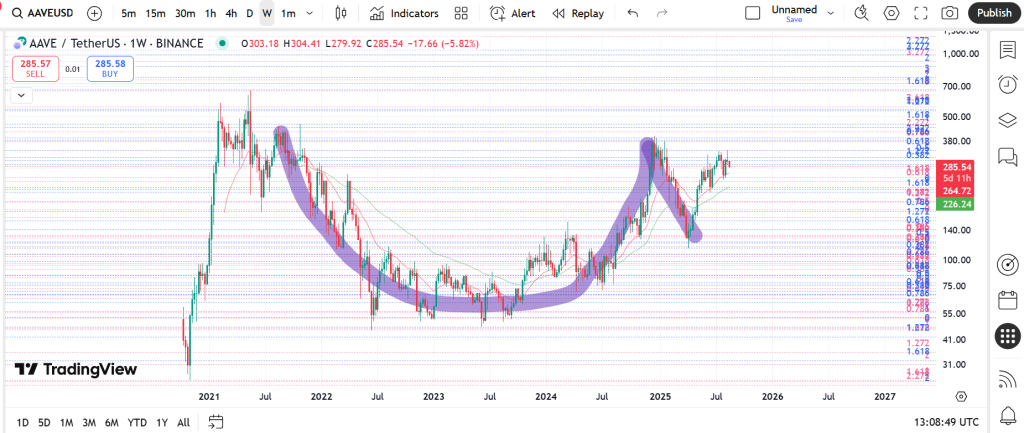
Task: Click the Publish button
Action: [x=994, y=13]
